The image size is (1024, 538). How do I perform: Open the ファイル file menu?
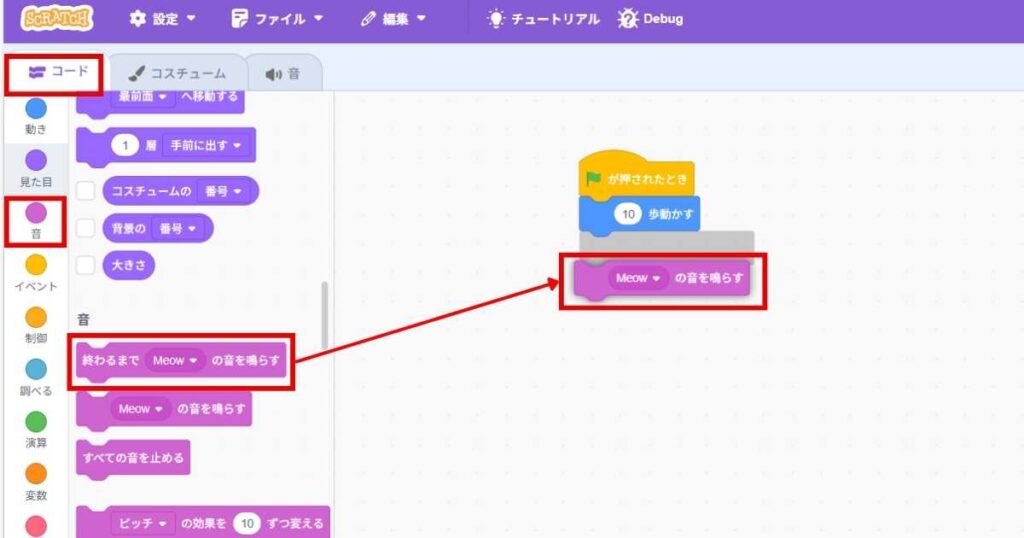coord(277,18)
